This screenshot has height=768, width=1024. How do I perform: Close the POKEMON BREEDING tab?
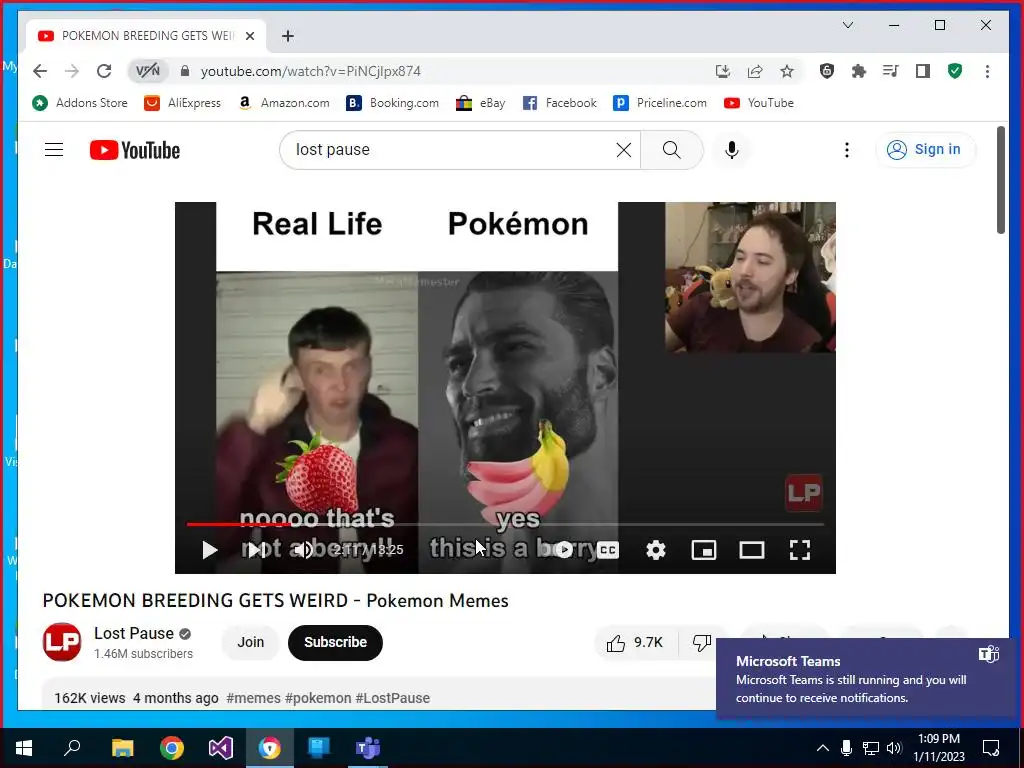tap(249, 36)
